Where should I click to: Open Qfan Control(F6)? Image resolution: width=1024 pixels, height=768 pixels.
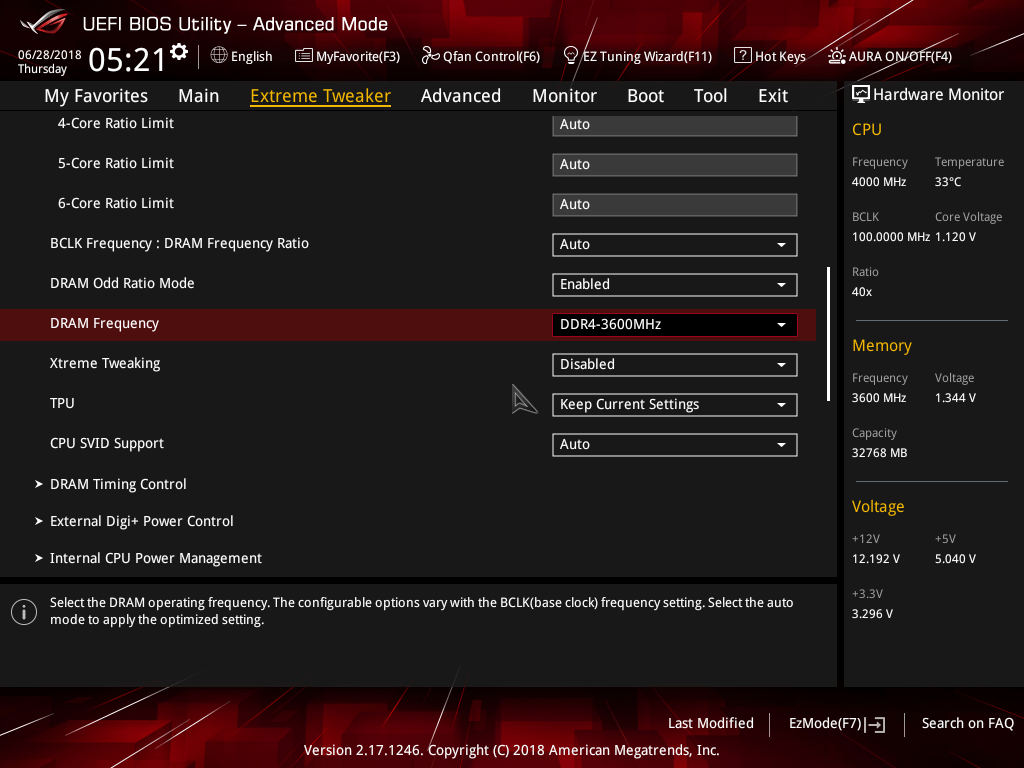pyautogui.click(x=491, y=57)
